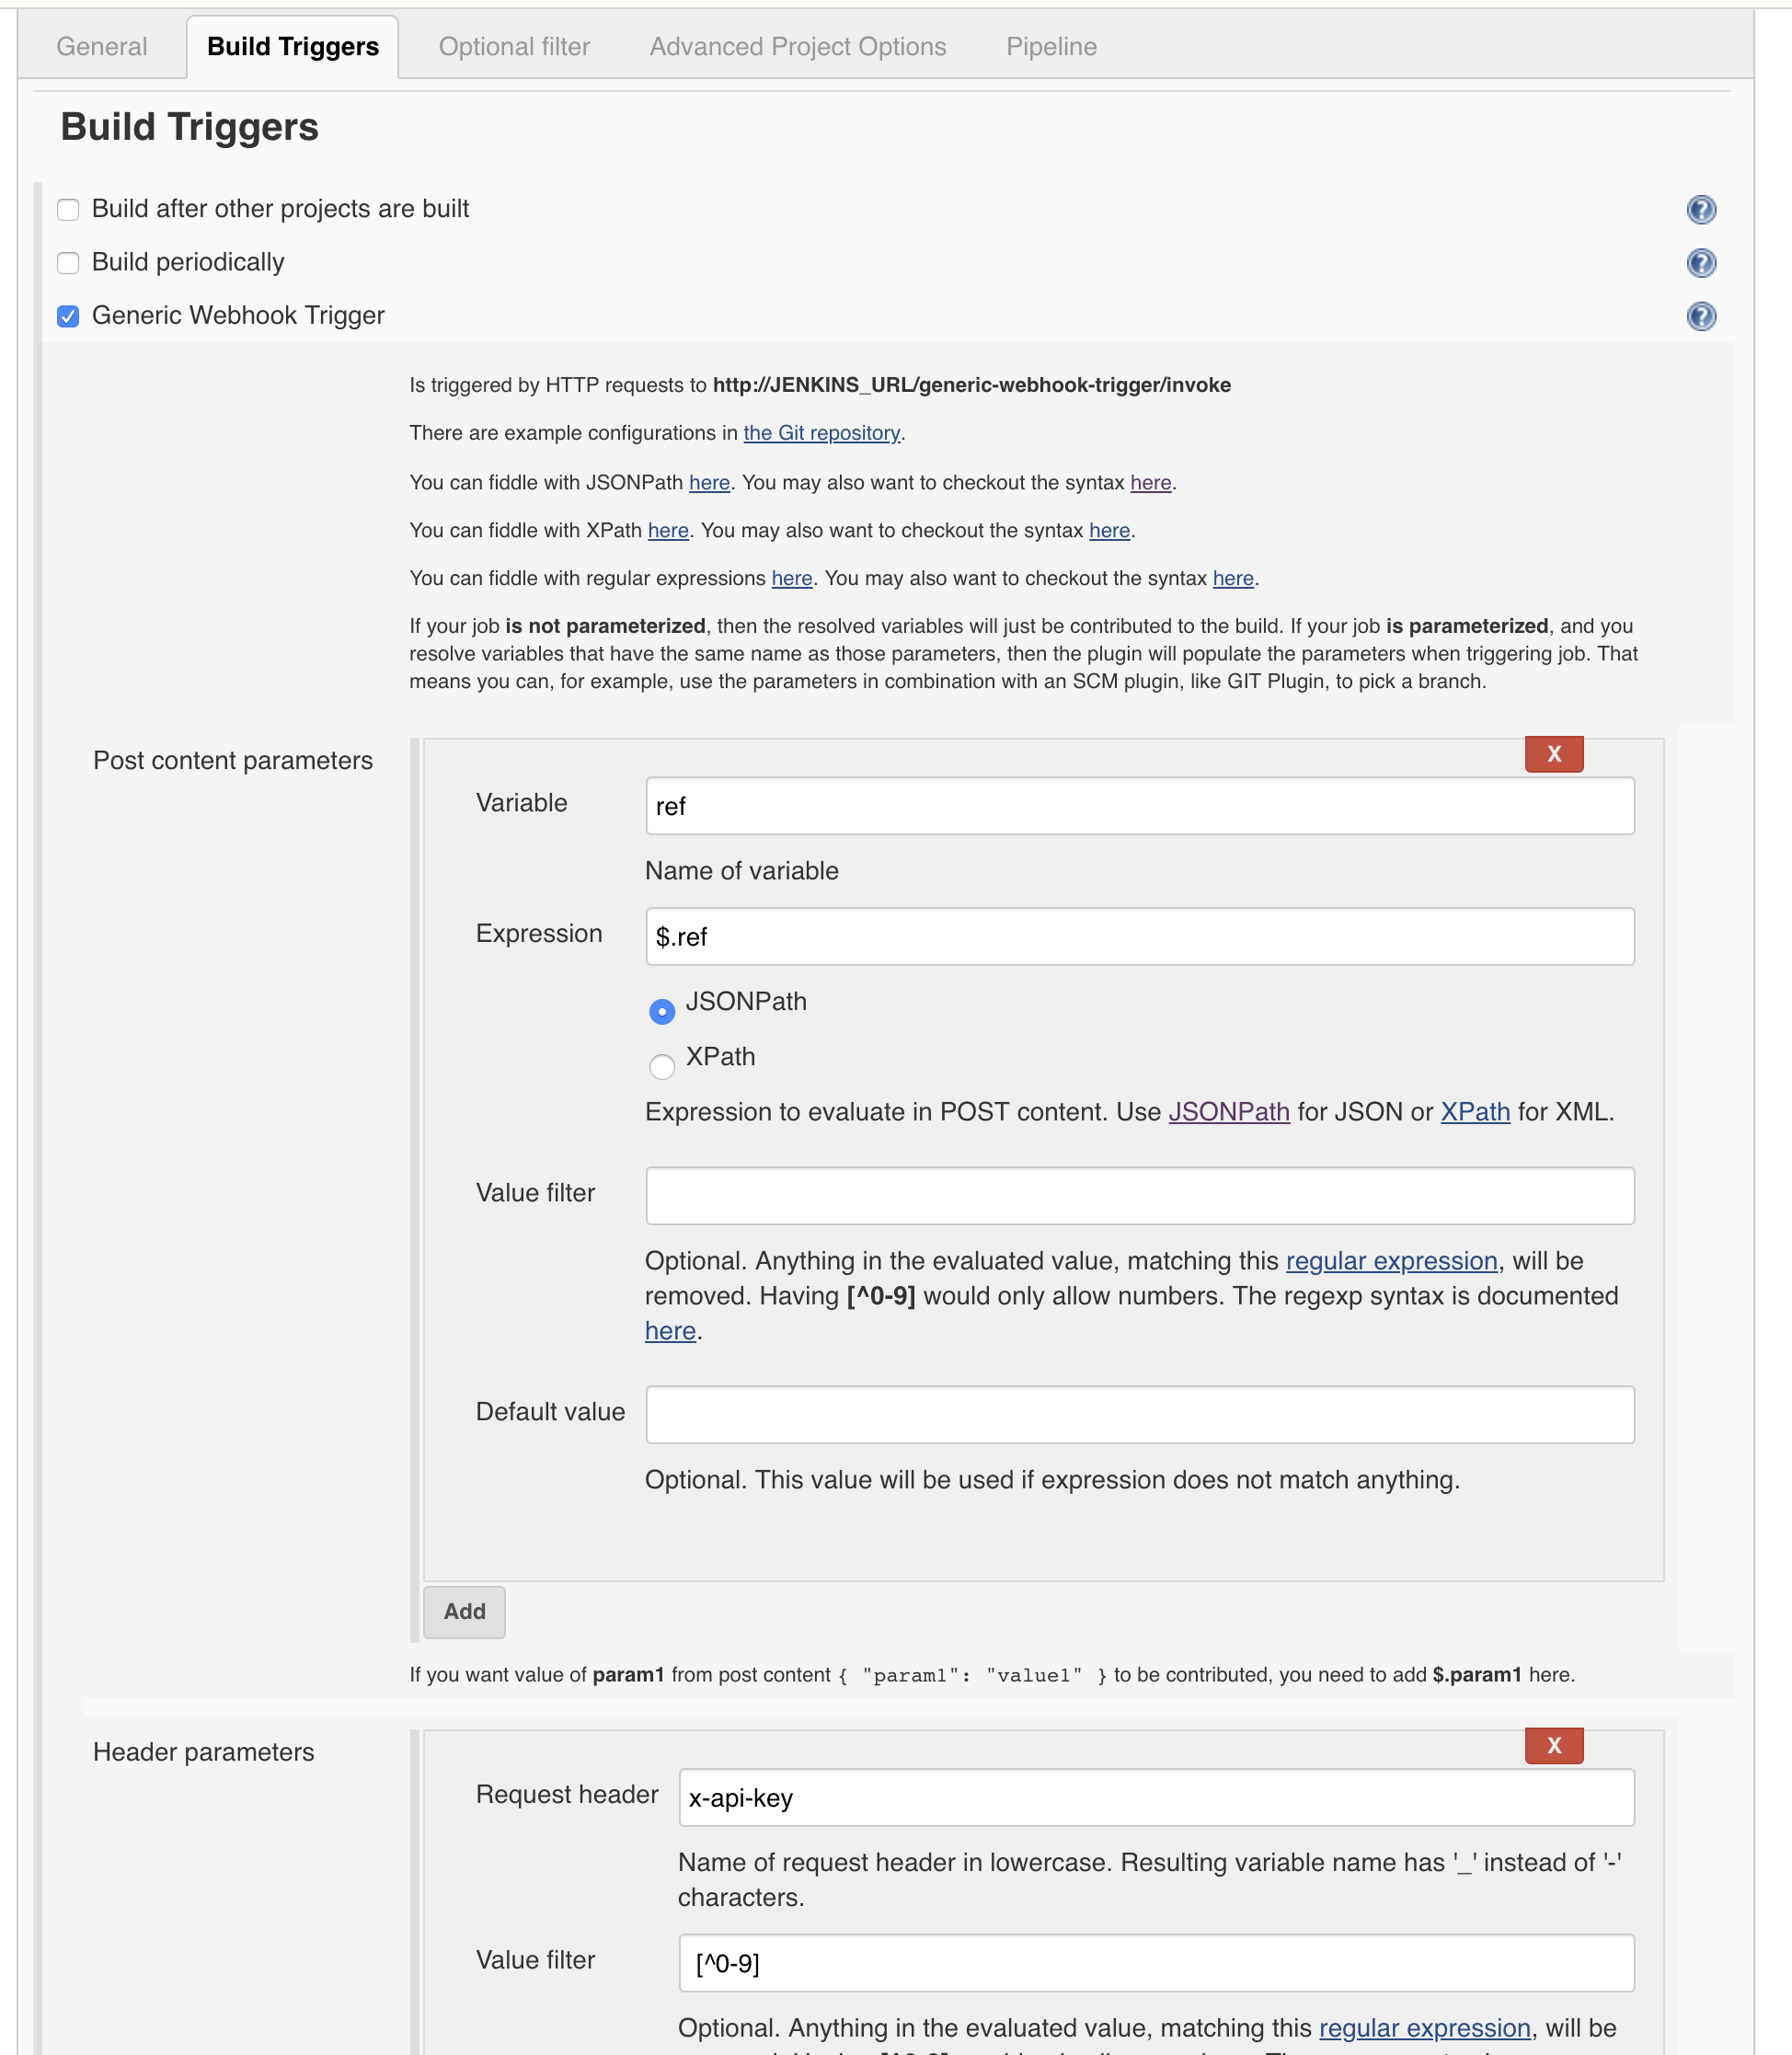Click the Variable field containing ref
The image size is (1792, 2055).
[1139, 806]
